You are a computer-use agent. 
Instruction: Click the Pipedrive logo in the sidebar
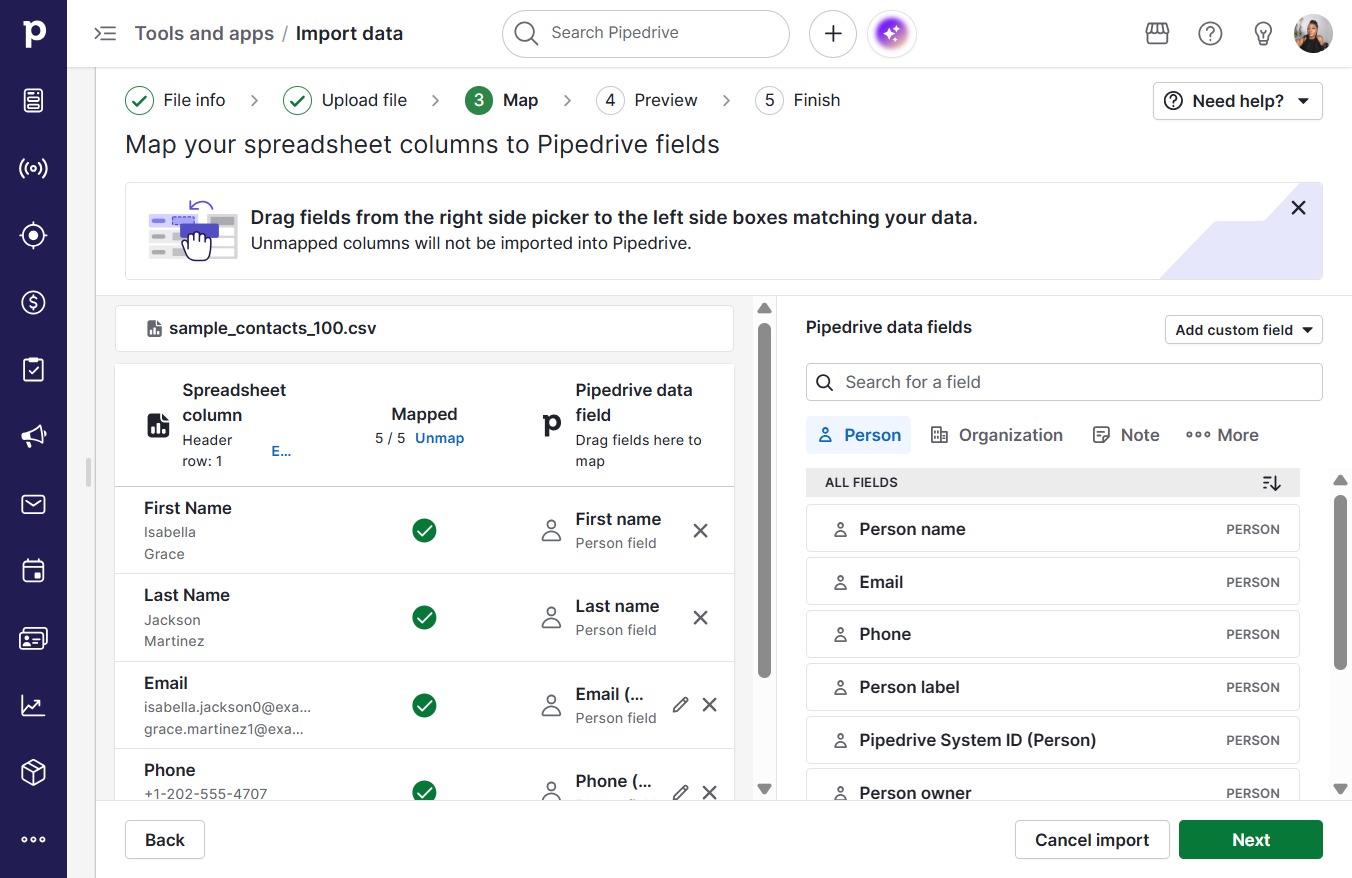point(33,33)
